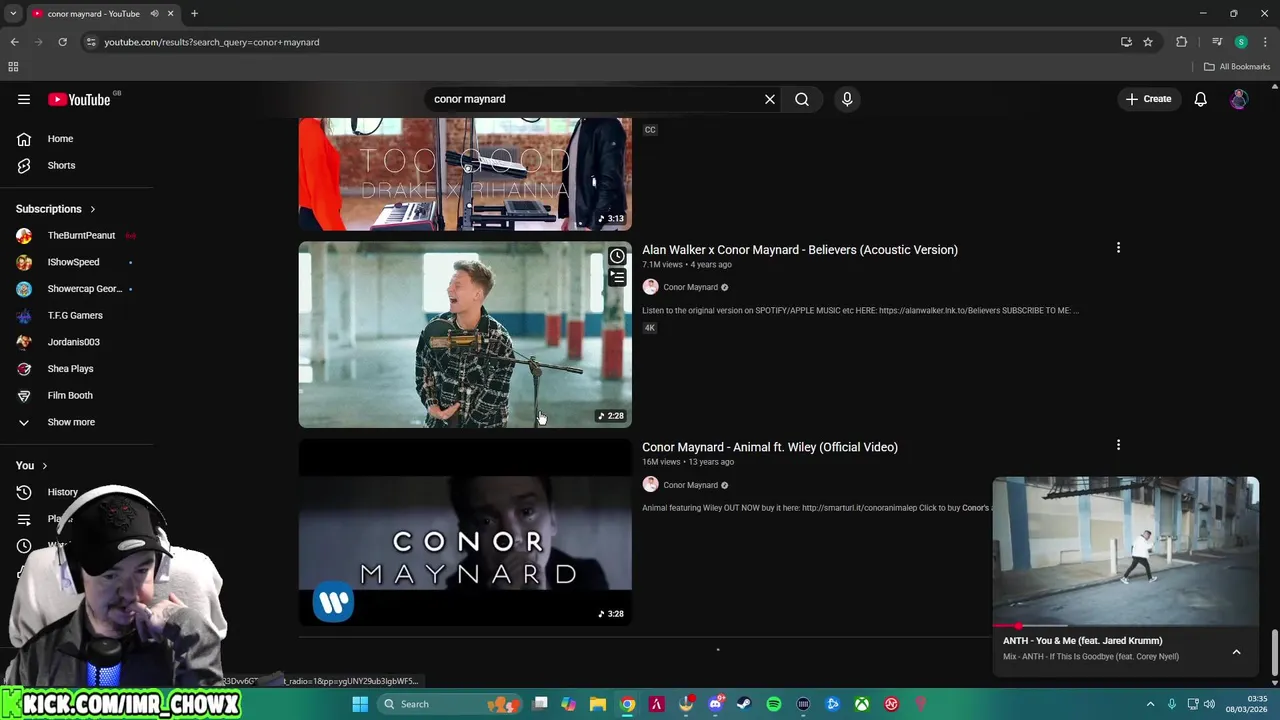Open the Windows Start menu
This screenshot has height=720, width=1280.
360,704
